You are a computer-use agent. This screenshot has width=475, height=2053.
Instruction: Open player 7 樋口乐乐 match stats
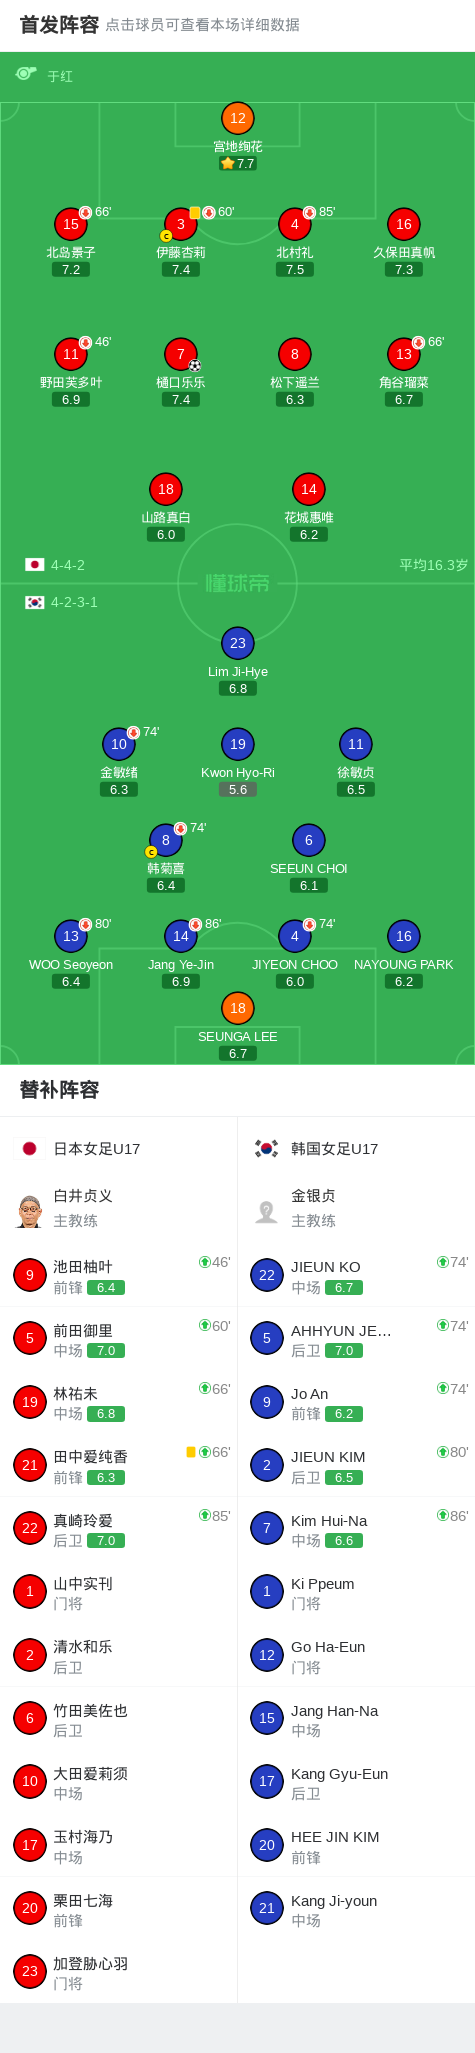[x=181, y=354]
